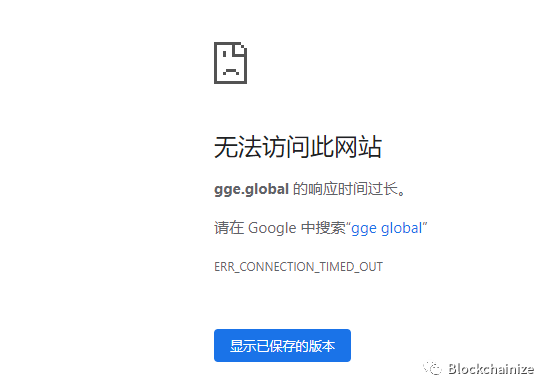Click the sad page error icon
The image size is (551, 391).
pos(231,63)
